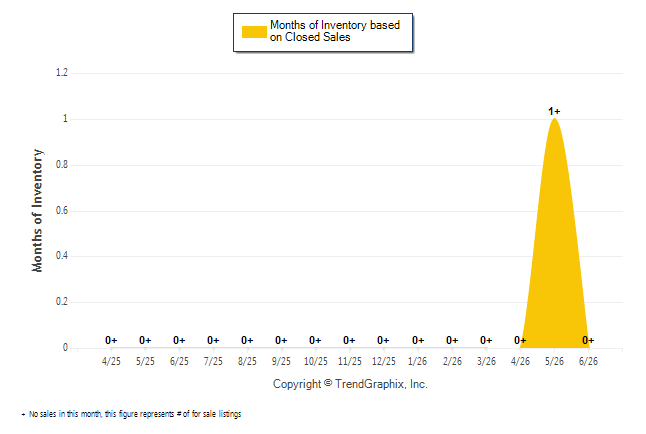Click the 1/26 x-axis label

tap(418, 361)
